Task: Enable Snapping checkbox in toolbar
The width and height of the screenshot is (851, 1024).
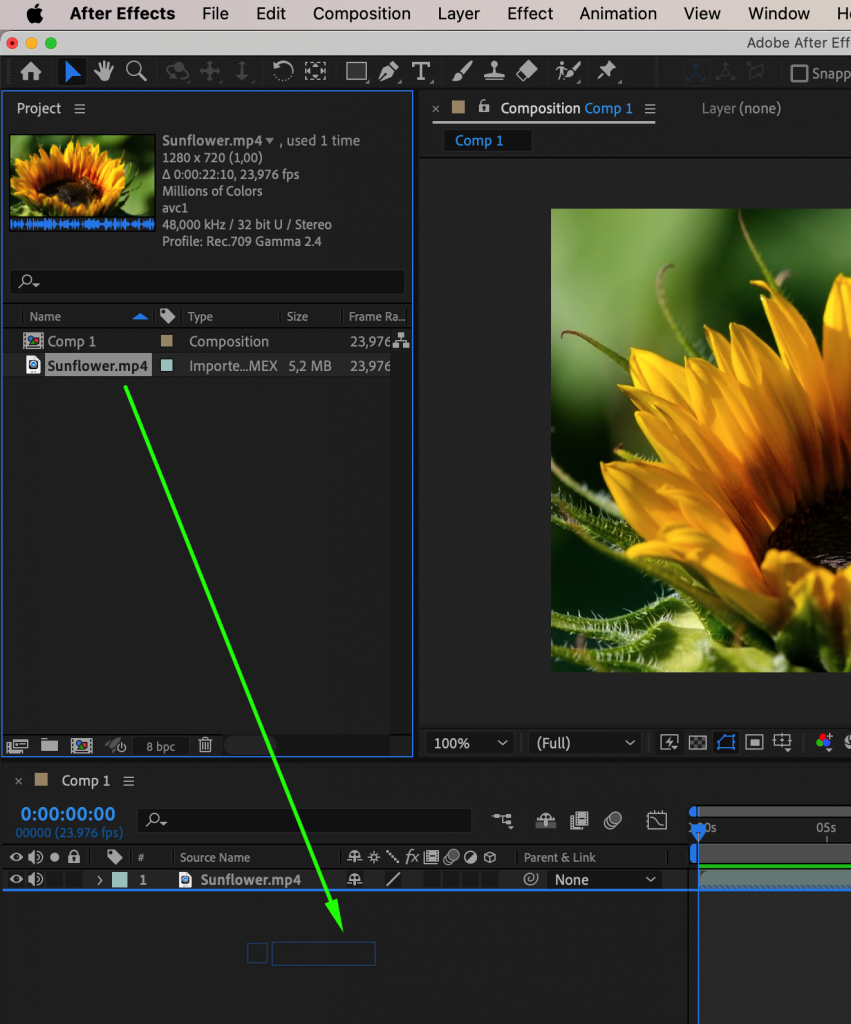Action: (x=800, y=72)
